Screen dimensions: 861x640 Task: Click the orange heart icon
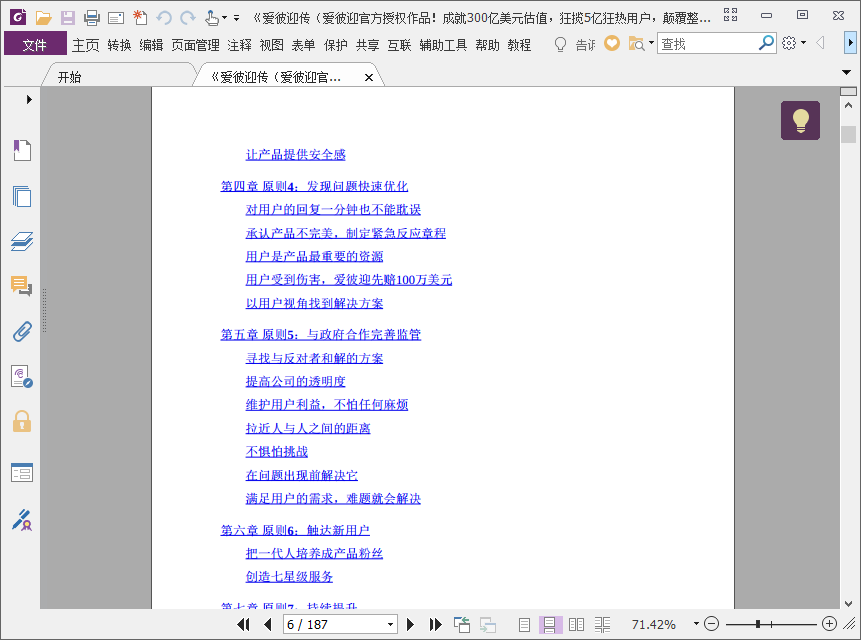[x=612, y=43]
